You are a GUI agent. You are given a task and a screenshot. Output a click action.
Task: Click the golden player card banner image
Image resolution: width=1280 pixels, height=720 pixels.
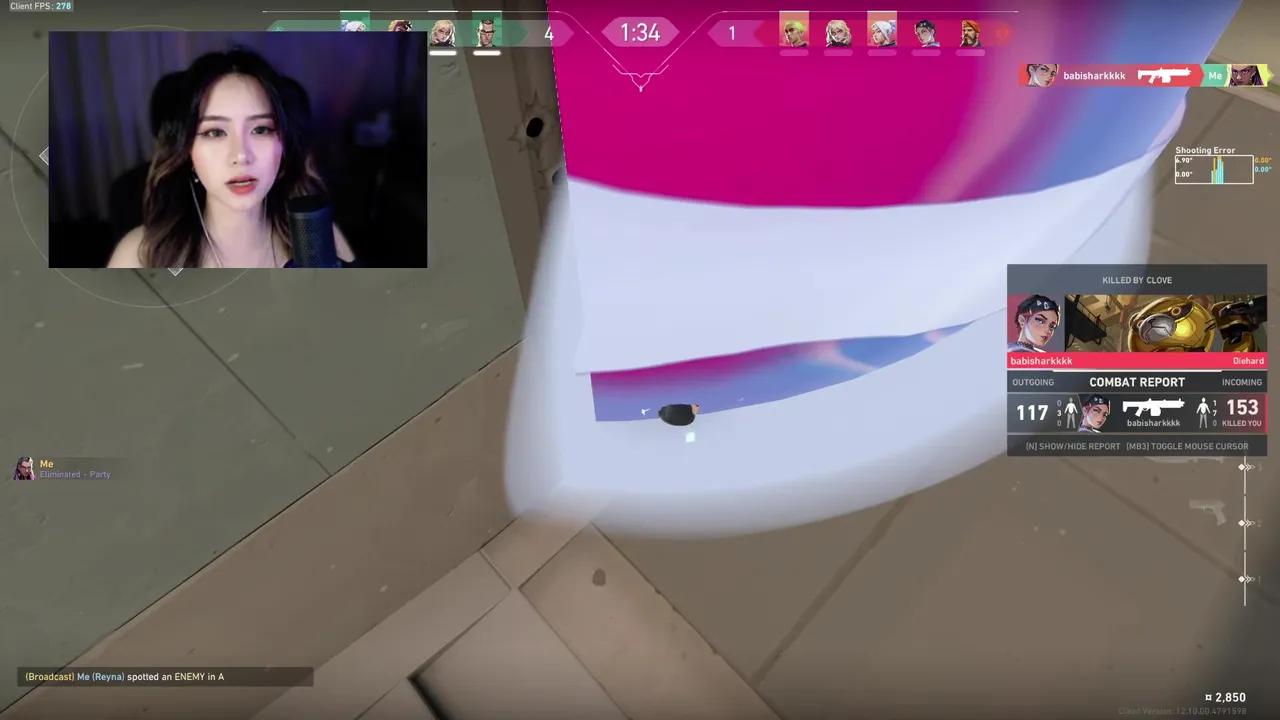[x=1165, y=323]
